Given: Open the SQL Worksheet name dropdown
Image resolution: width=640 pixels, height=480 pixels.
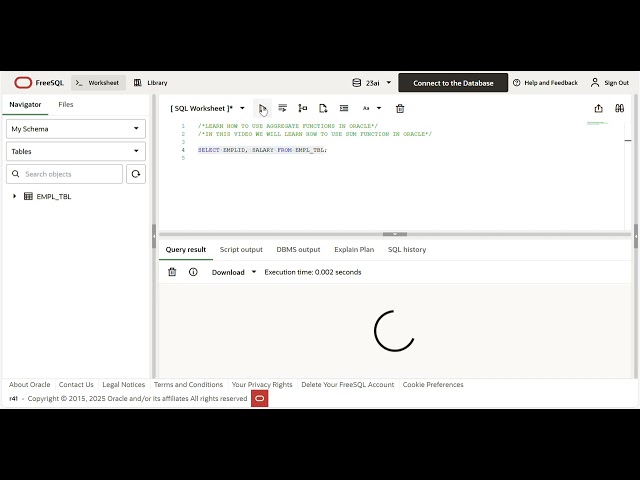Looking at the screenshot, I should pyautogui.click(x=207, y=108).
